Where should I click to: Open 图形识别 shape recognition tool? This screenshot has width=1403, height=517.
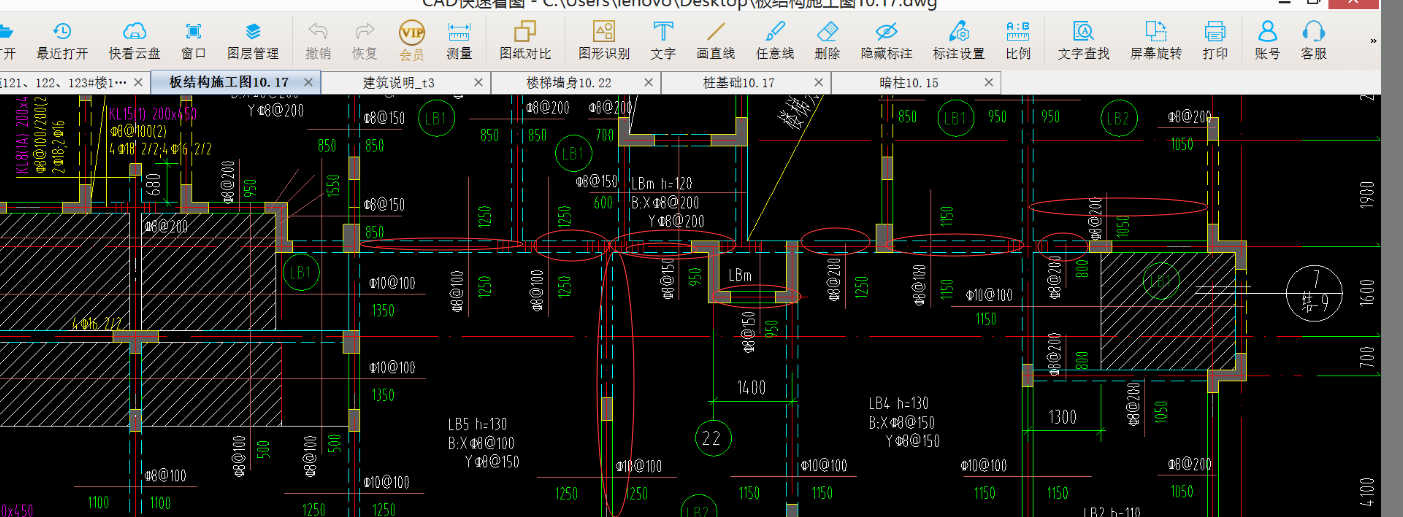[604, 41]
